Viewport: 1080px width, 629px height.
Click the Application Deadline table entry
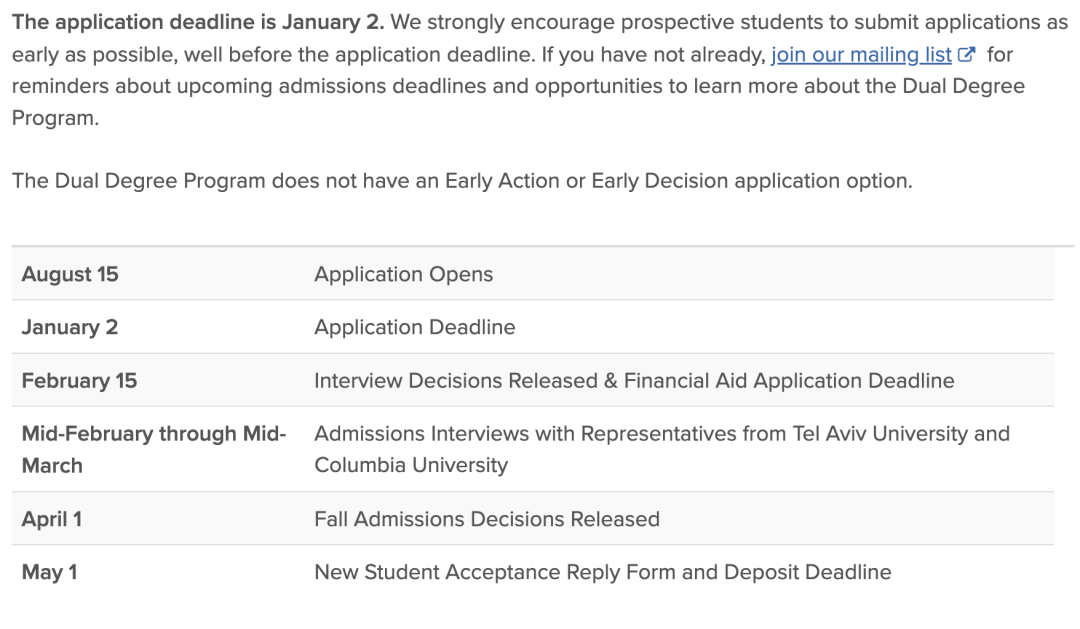[415, 327]
